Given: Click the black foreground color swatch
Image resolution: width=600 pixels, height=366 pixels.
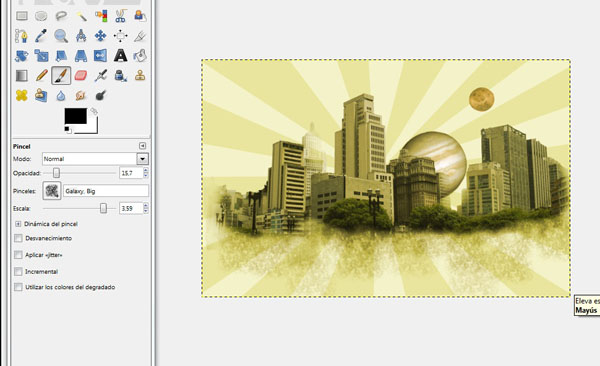Looking at the screenshot, I should coord(75,116).
